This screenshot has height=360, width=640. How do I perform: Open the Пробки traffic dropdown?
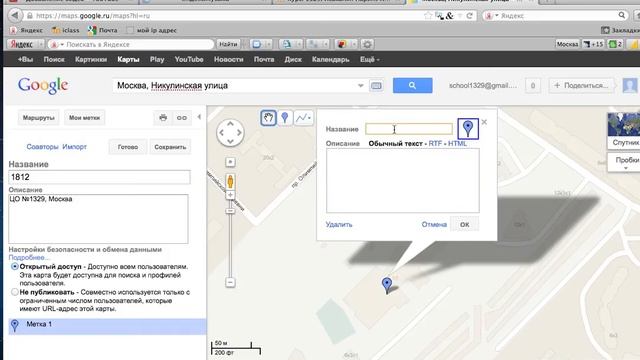click(x=624, y=162)
